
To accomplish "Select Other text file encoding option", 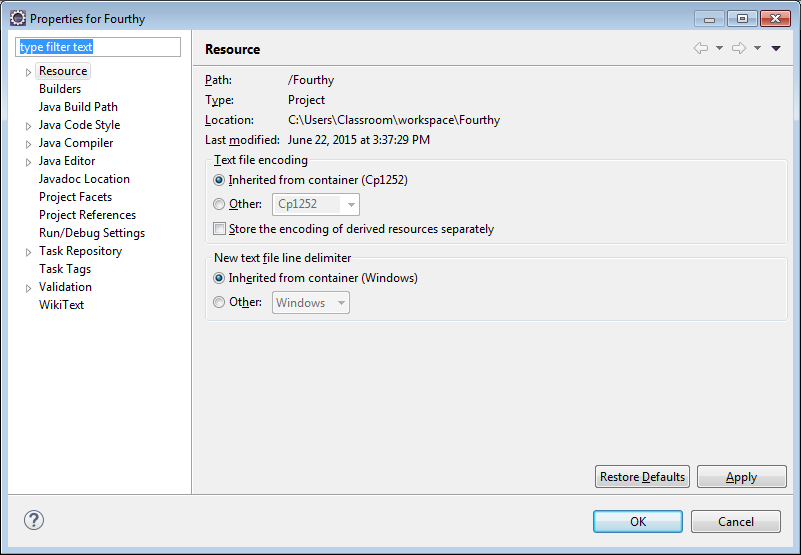I will [x=220, y=204].
